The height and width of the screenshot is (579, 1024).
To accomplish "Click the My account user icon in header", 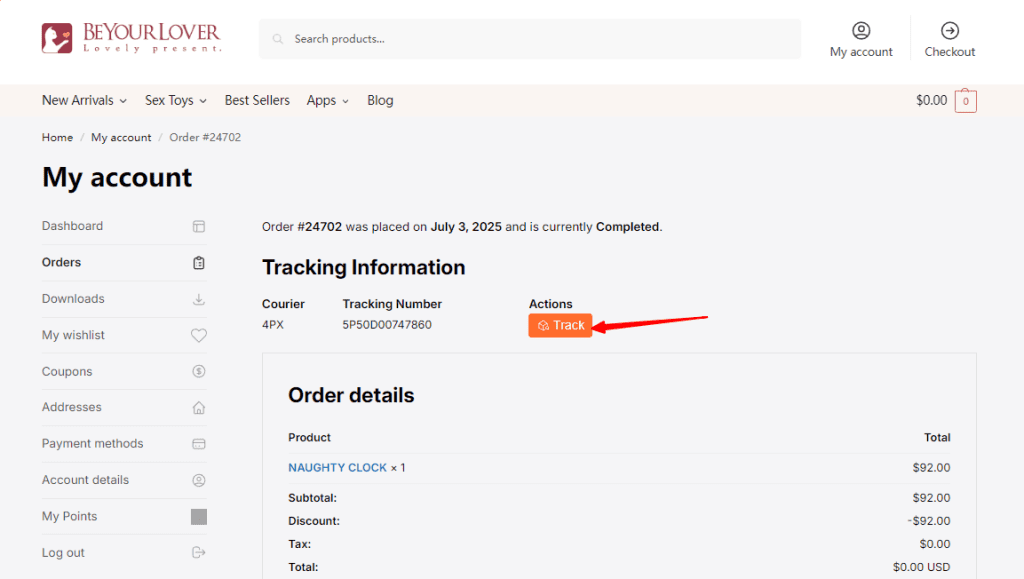I will coord(861,31).
